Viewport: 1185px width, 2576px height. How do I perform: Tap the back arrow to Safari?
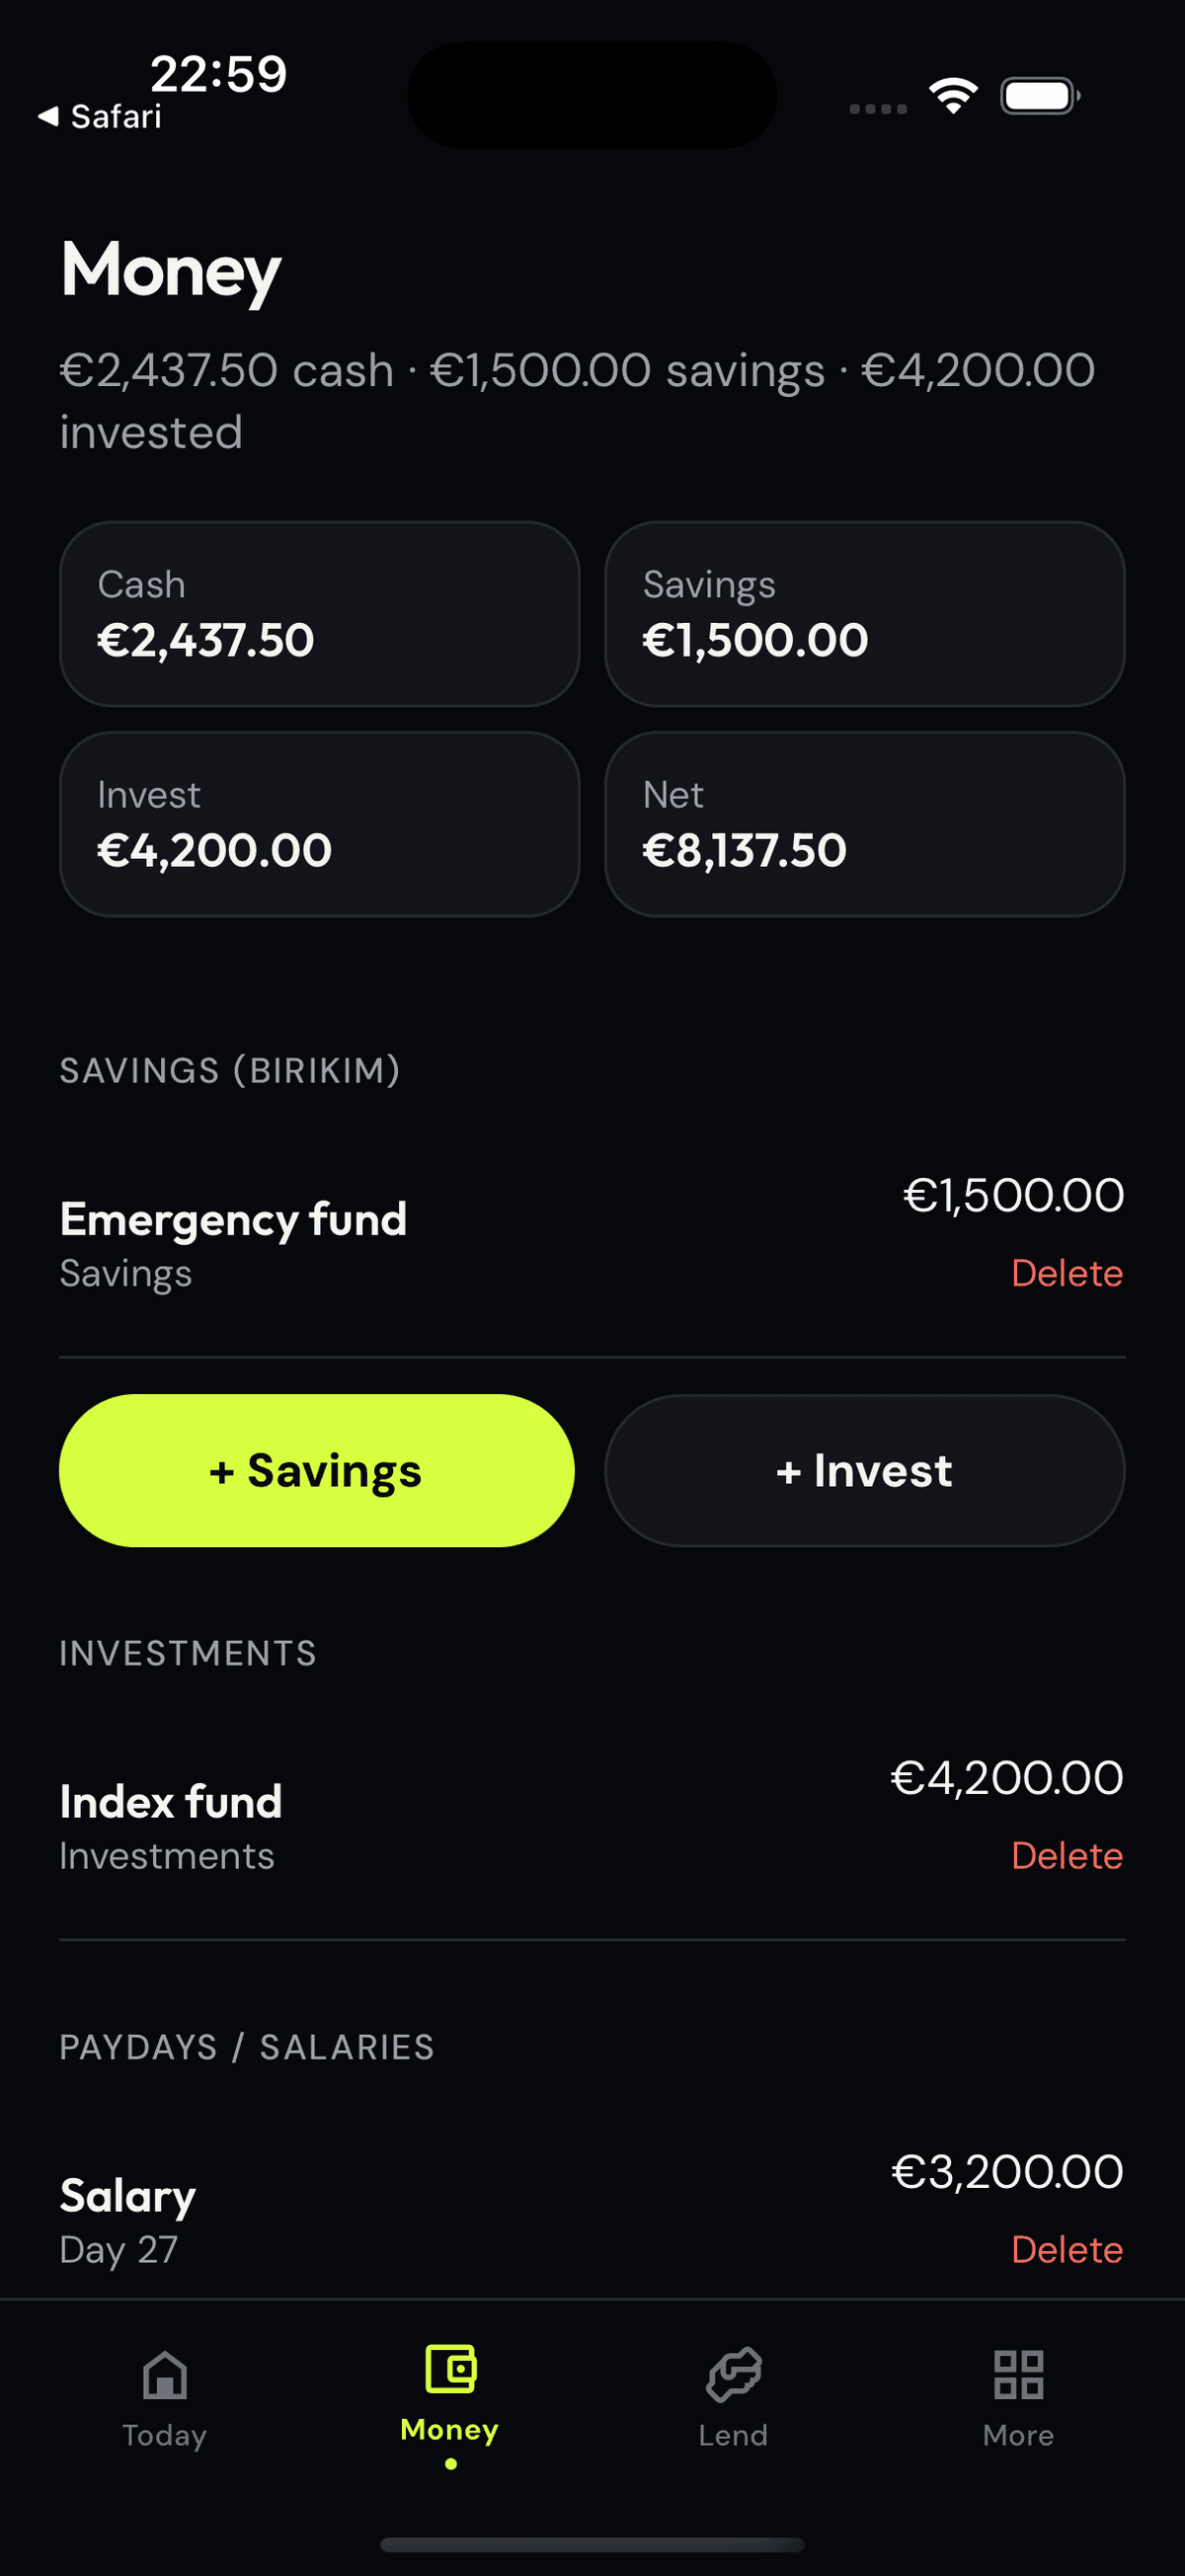click(x=47, y=116)
